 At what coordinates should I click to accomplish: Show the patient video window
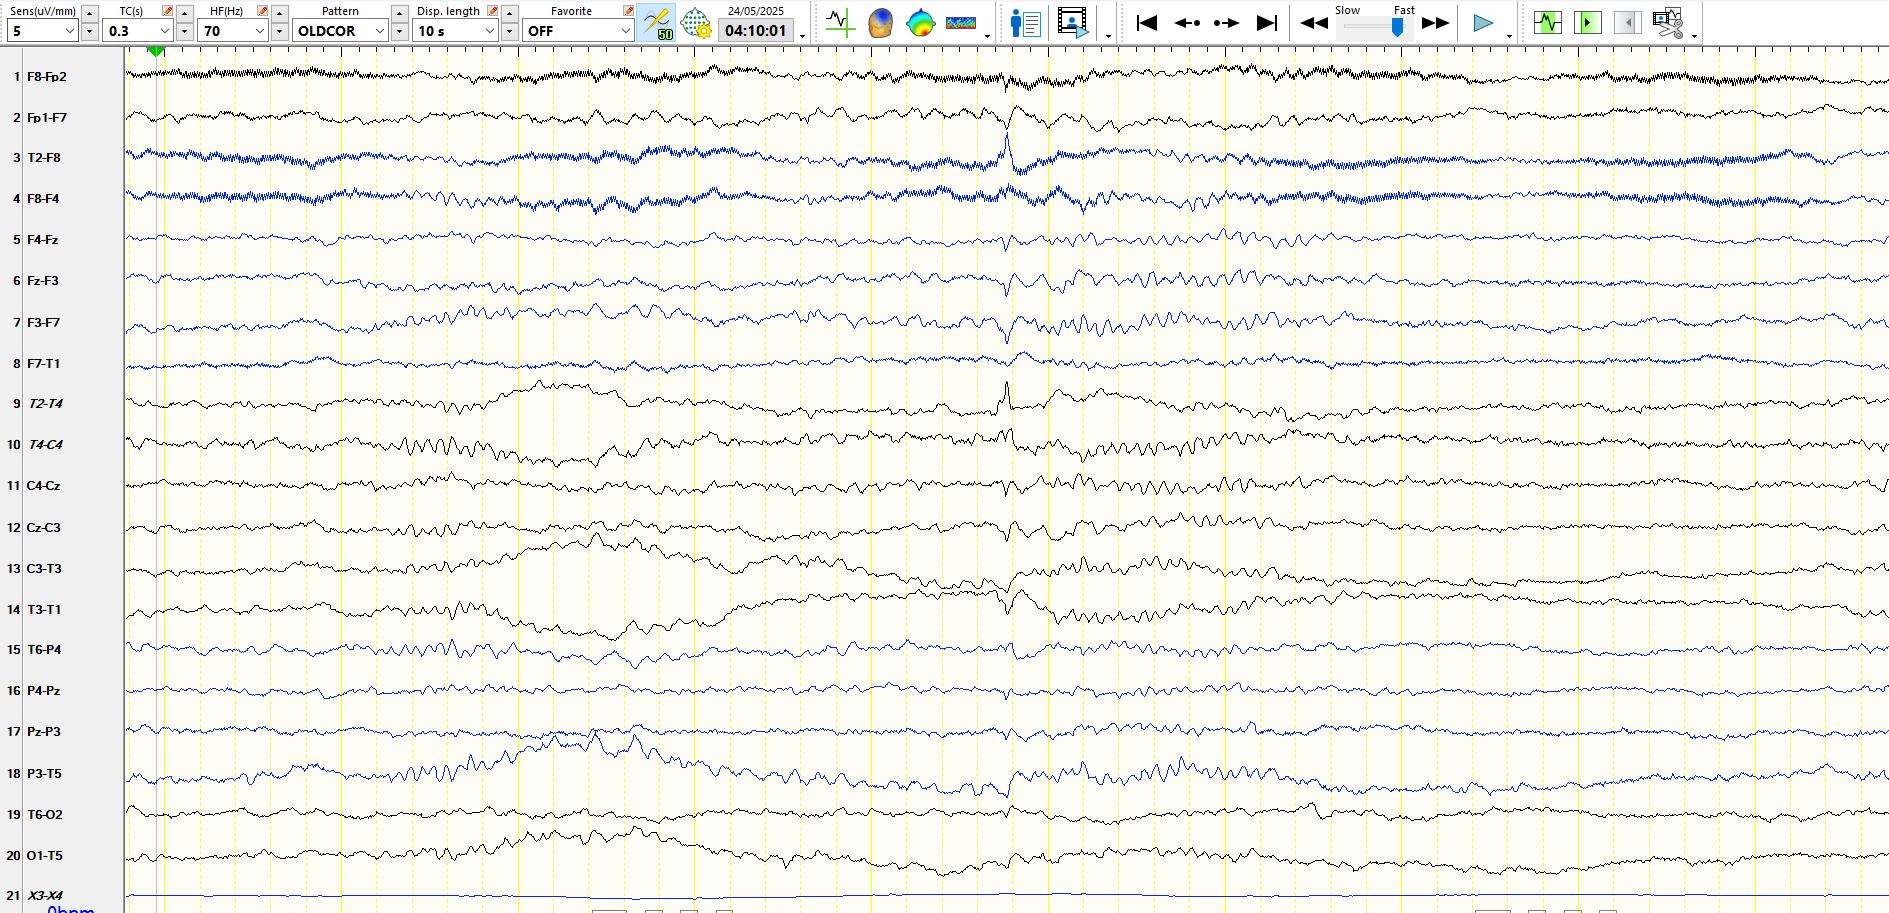click(x=1073, y=23)
